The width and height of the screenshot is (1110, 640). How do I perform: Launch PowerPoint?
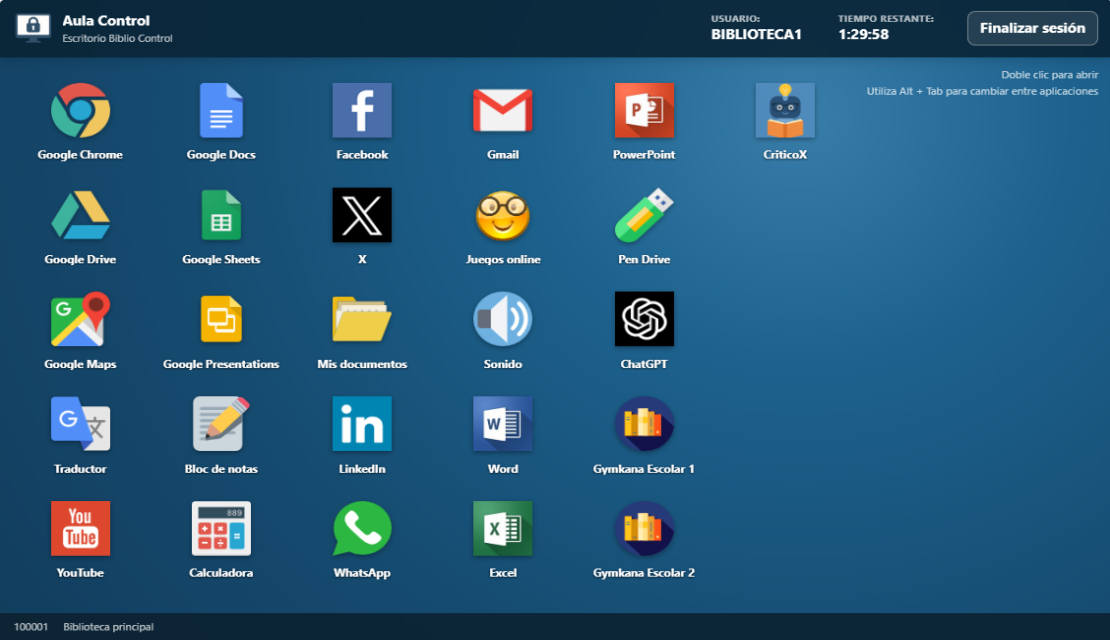pos(644,110)
